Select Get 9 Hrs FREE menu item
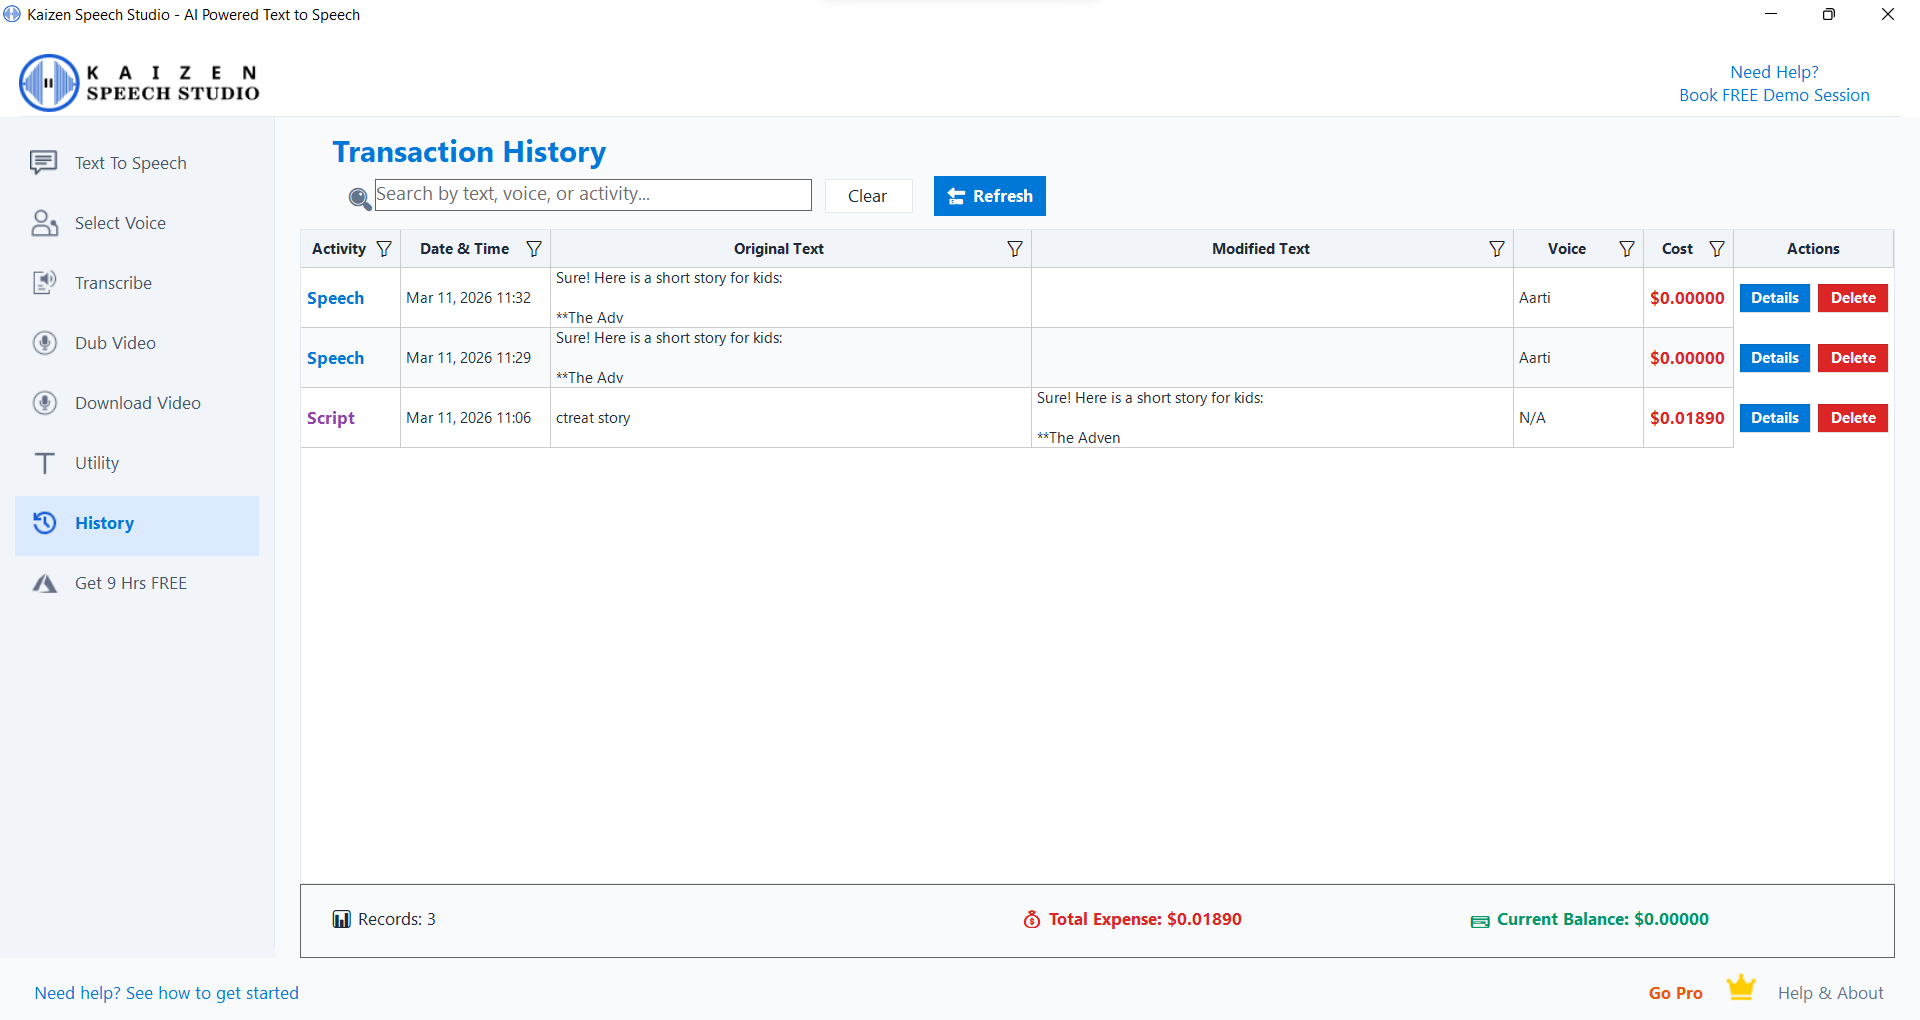This screenshot has width=1920, height=1020. 130,583
